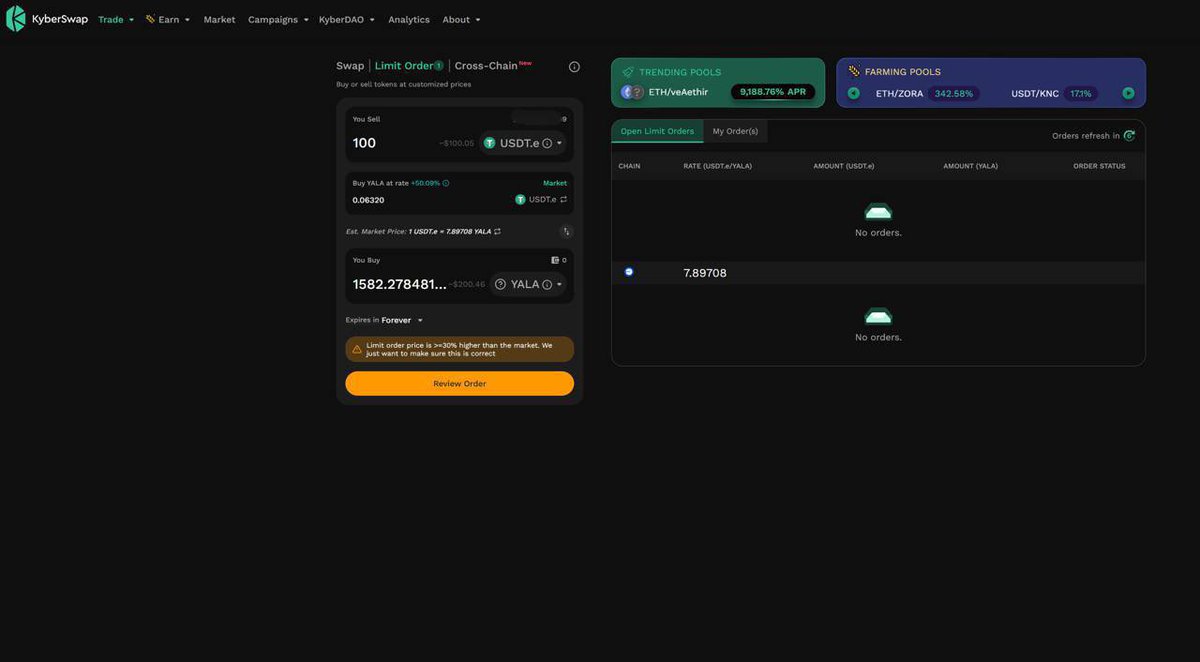Viewport: 1200px width, 662px height.
Task: Click the chain icon in the 7.89708 row
Action: (629, 271)
